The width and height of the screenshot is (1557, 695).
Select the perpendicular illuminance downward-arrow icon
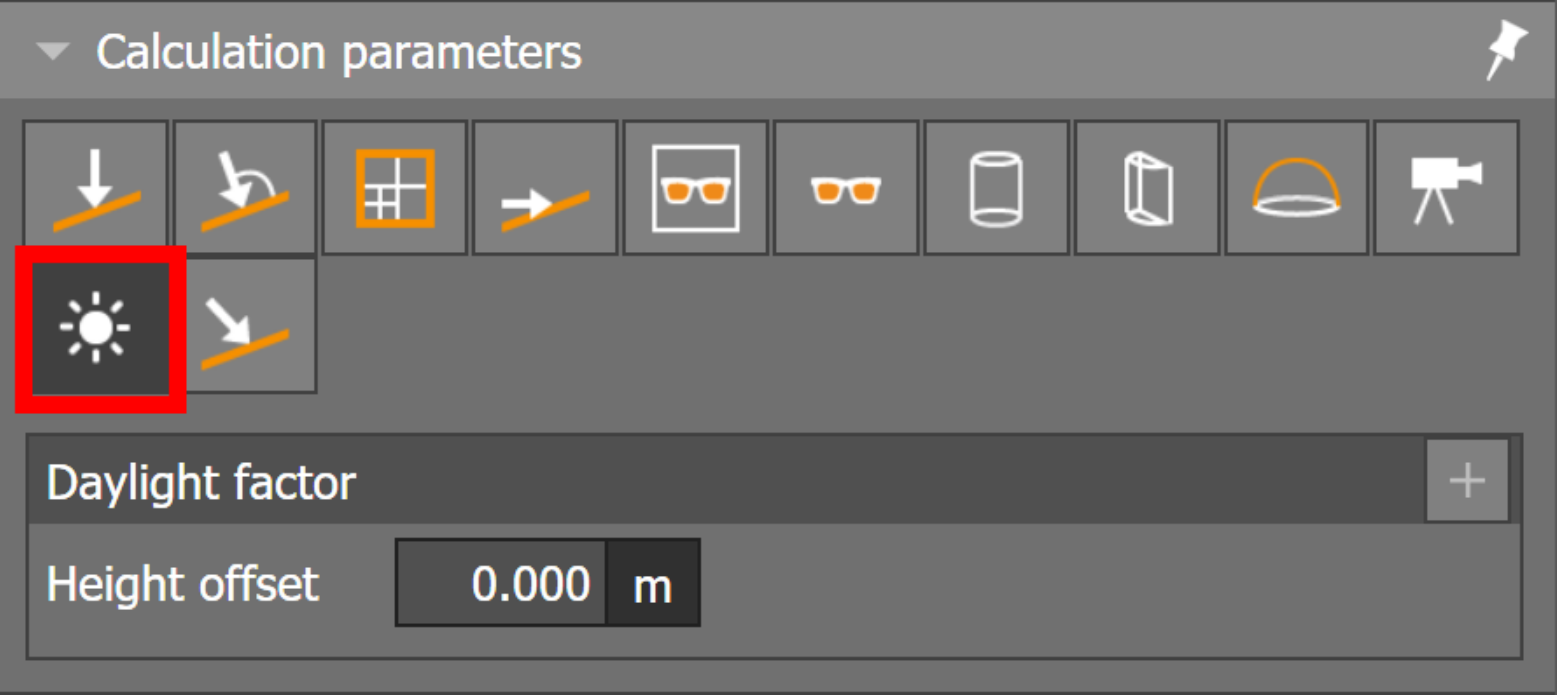tap(96, 188)
